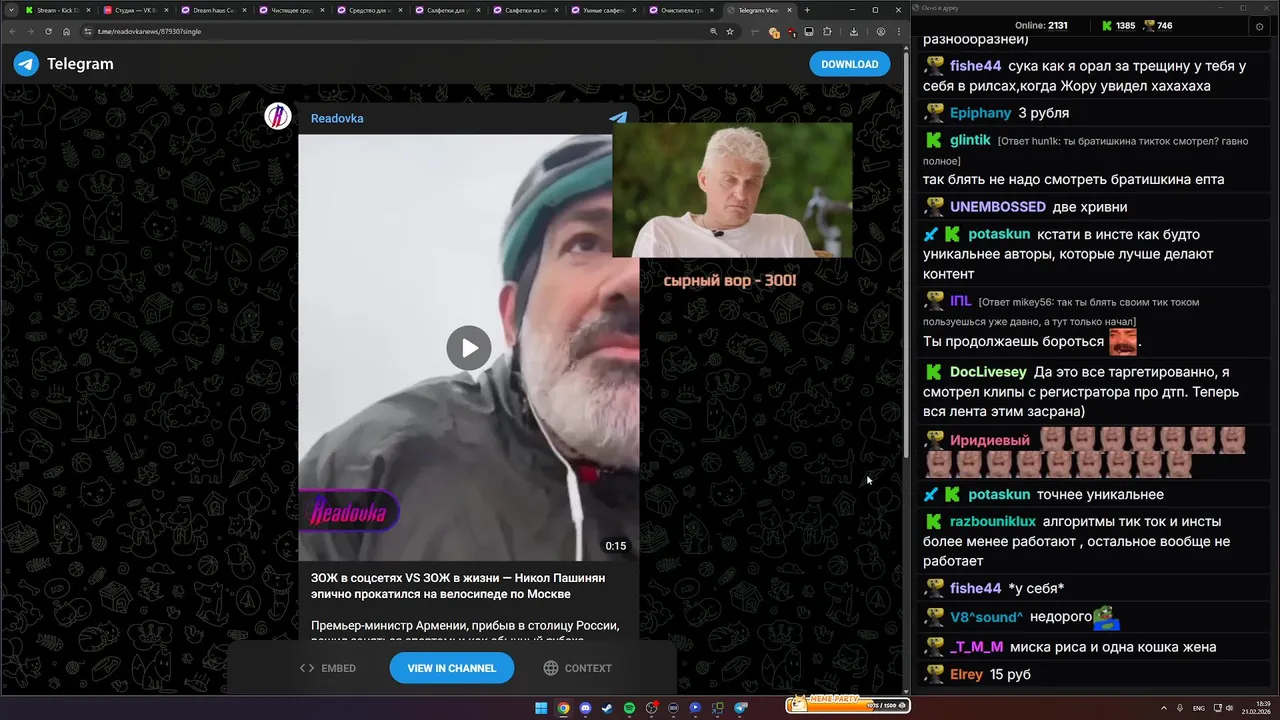Open Chrome from the taskbar
1280x720 pixels.
(x=563, y=708)
